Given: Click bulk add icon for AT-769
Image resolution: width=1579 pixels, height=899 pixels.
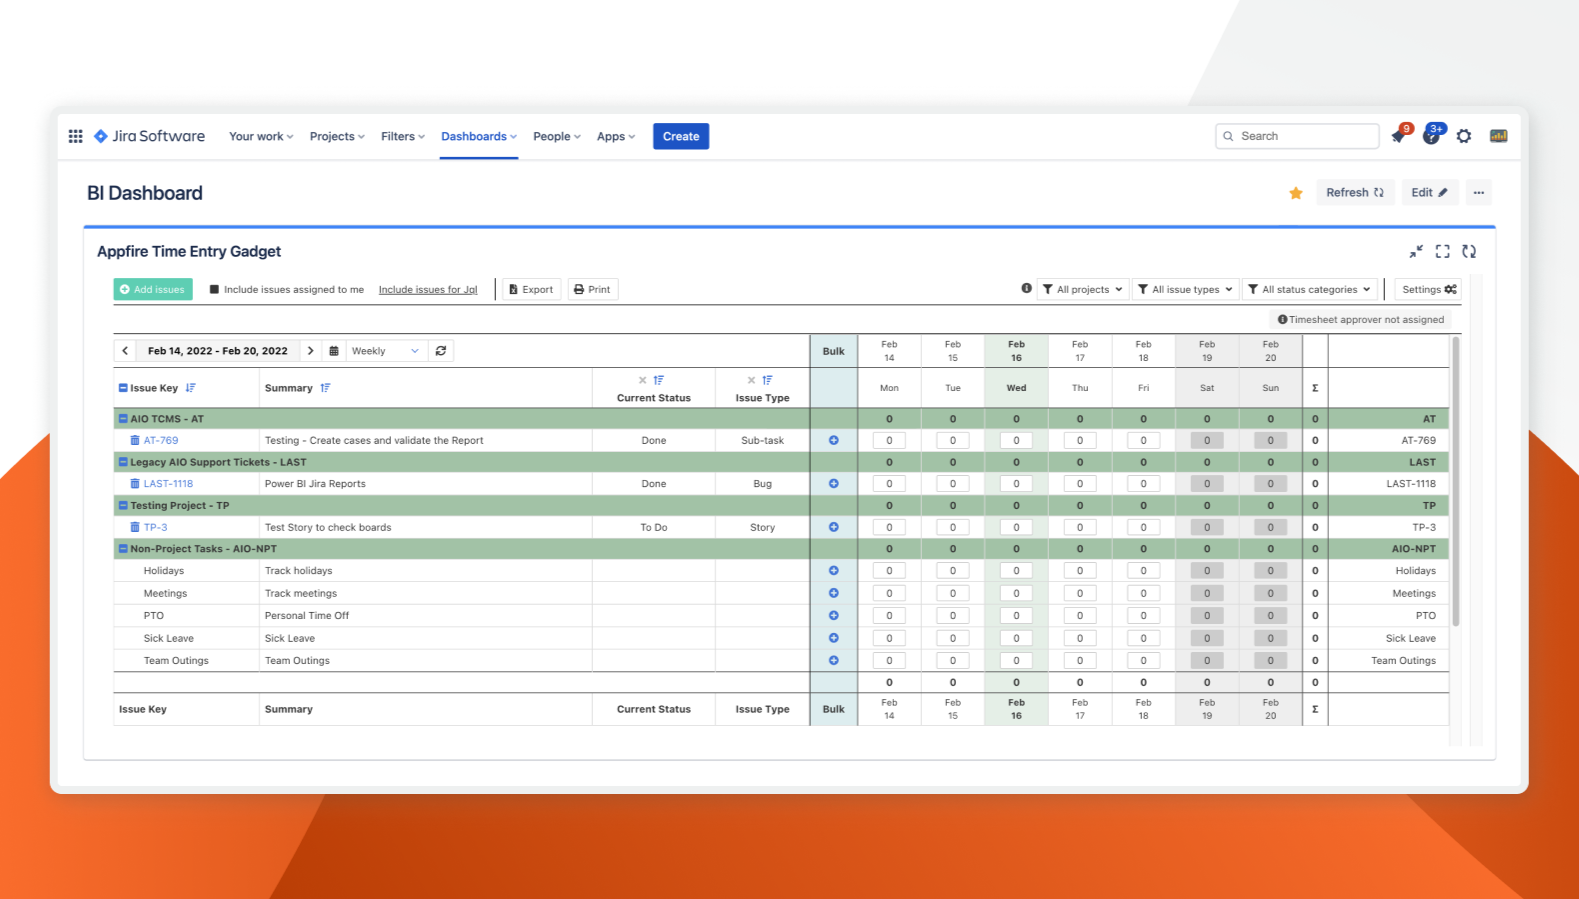Looking at the screenshot, I should tap(833, 440).
